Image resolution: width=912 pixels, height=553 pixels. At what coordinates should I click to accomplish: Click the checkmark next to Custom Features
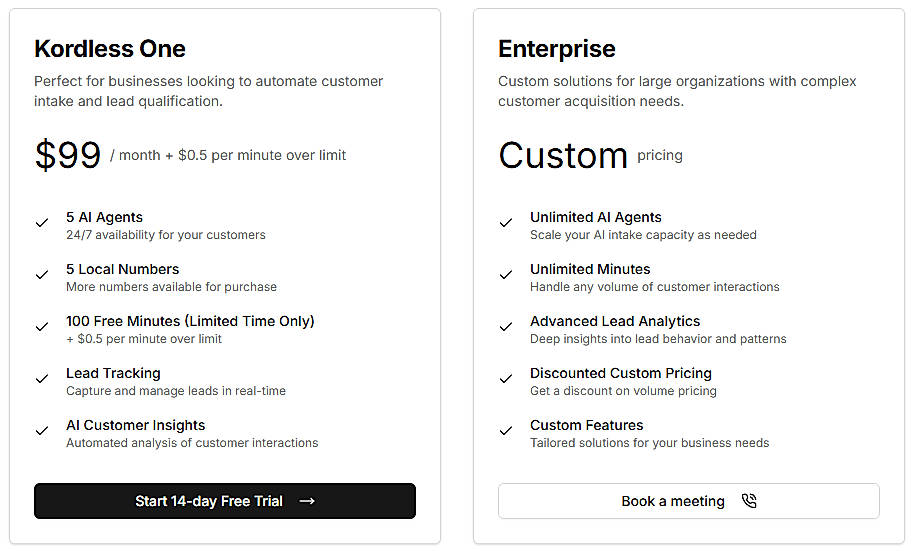pyautogui.click(x=506, y=431)
